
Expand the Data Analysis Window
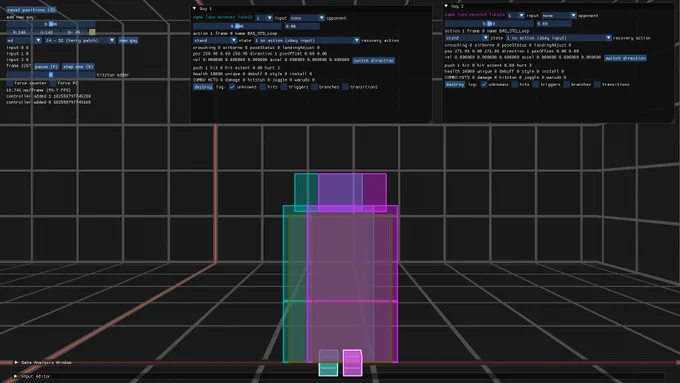coord(16,362)
